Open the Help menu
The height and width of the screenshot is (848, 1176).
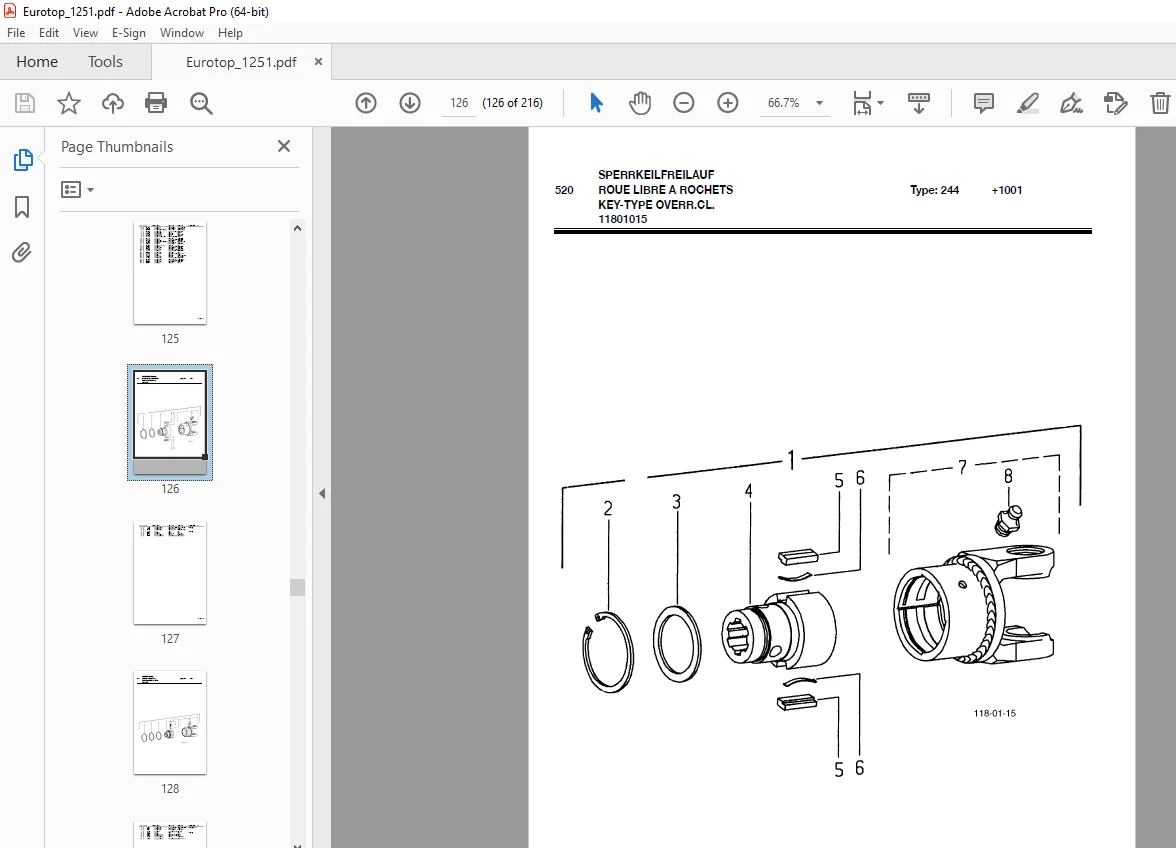tap(230, 33)
